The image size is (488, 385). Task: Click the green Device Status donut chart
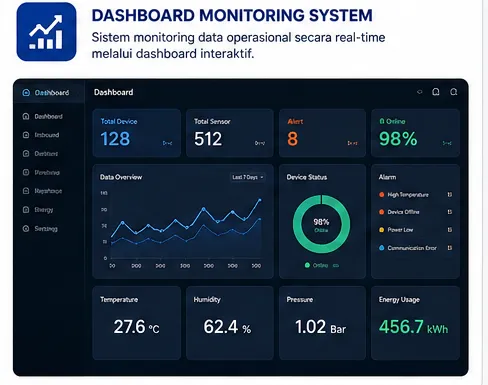tap(321, 224)
